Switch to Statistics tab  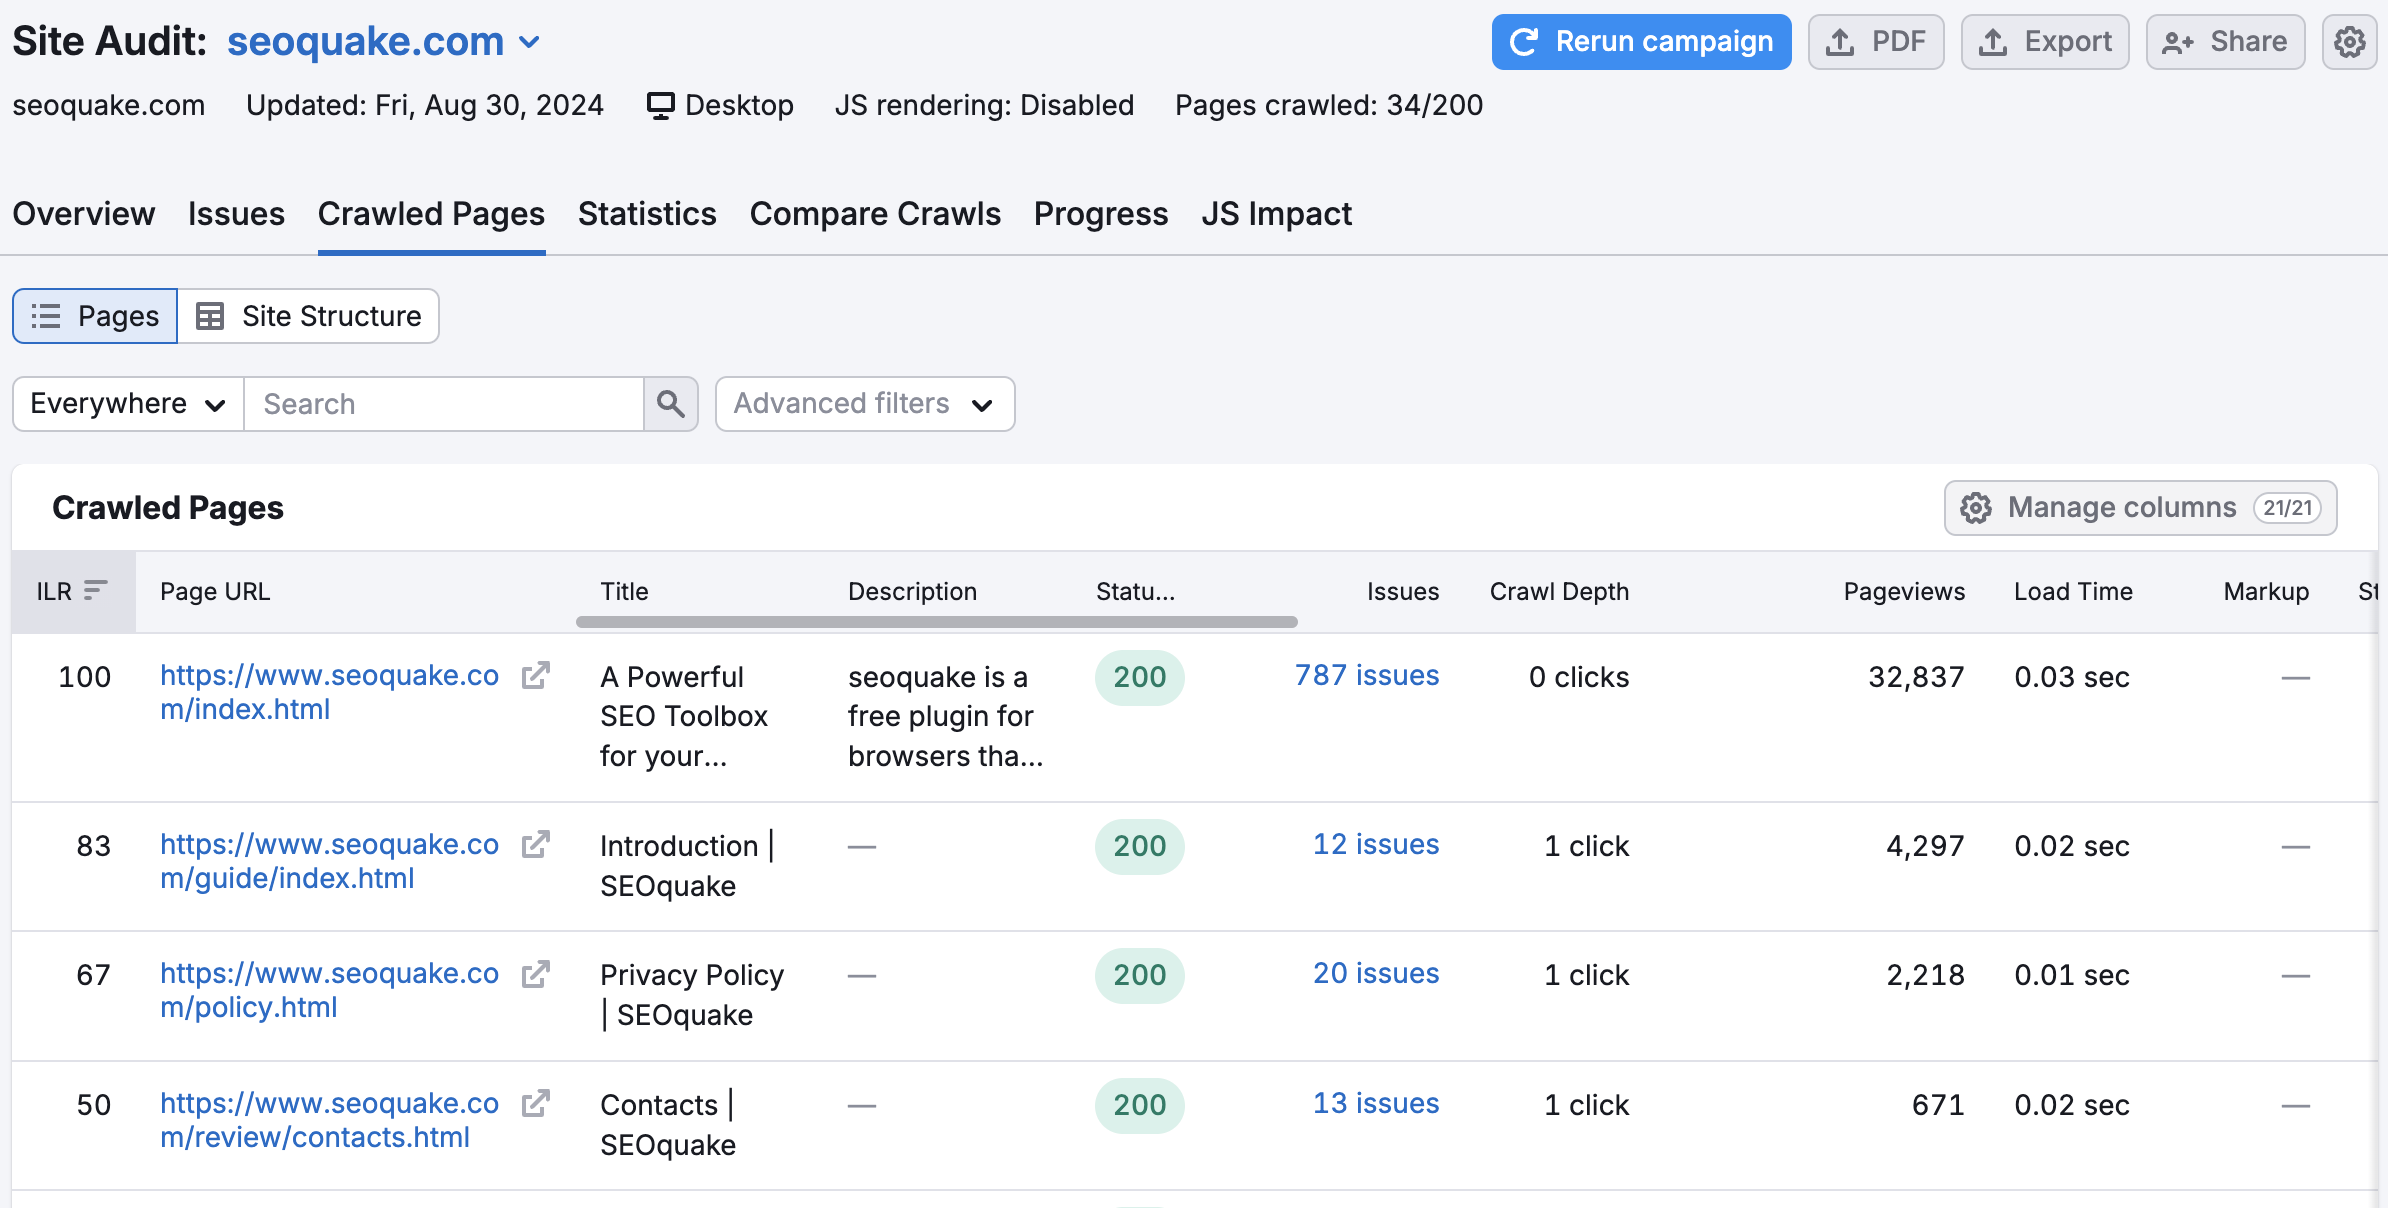[x=647, y=214]
